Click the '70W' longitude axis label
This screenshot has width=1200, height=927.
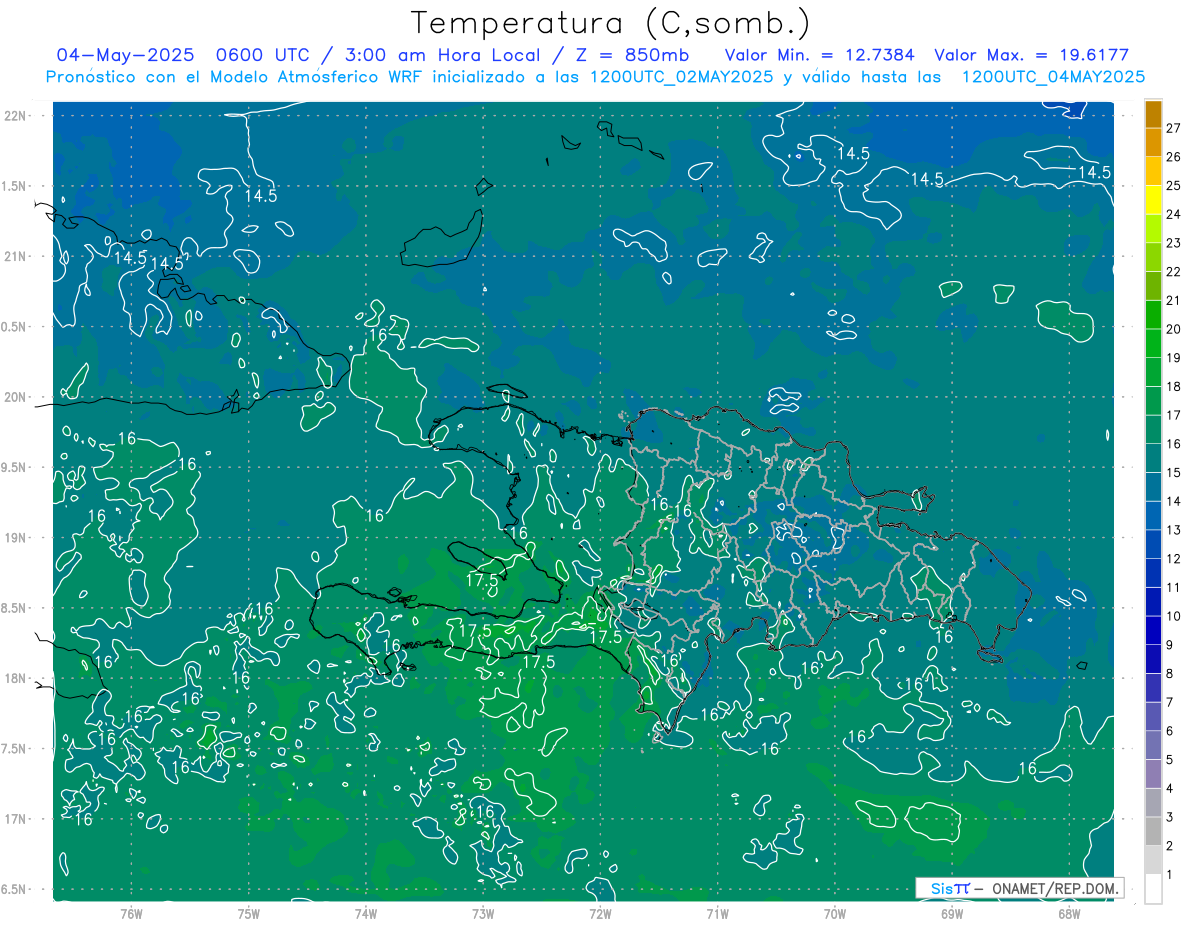coord(834,913)
